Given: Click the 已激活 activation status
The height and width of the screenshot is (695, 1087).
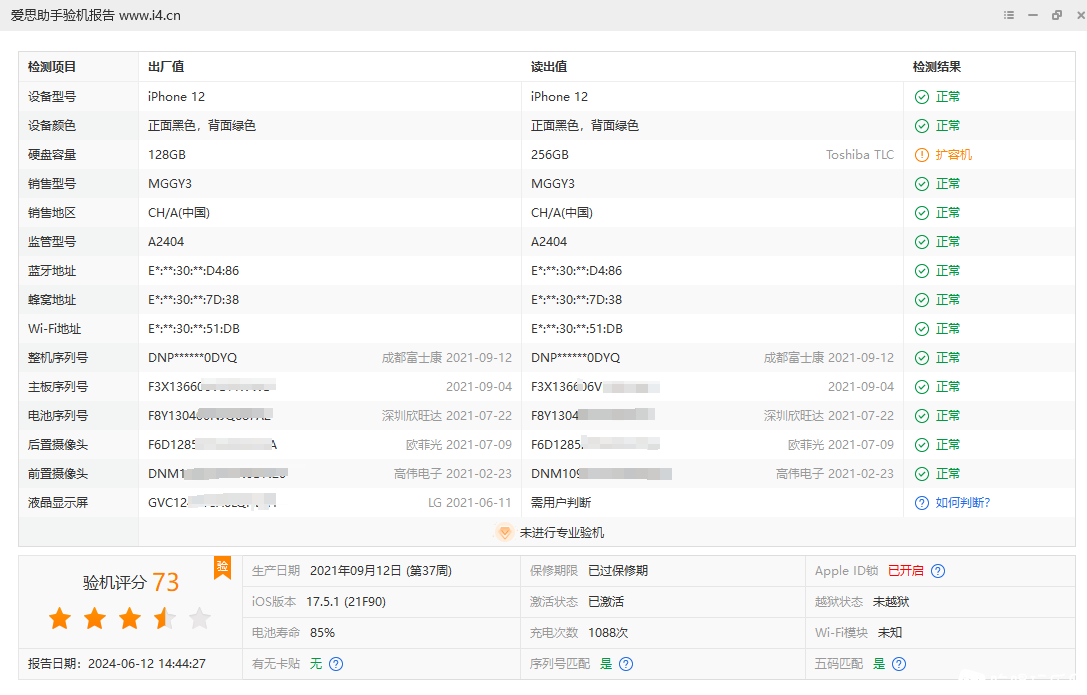Looking at the screenshot, I should pos(606,602).
